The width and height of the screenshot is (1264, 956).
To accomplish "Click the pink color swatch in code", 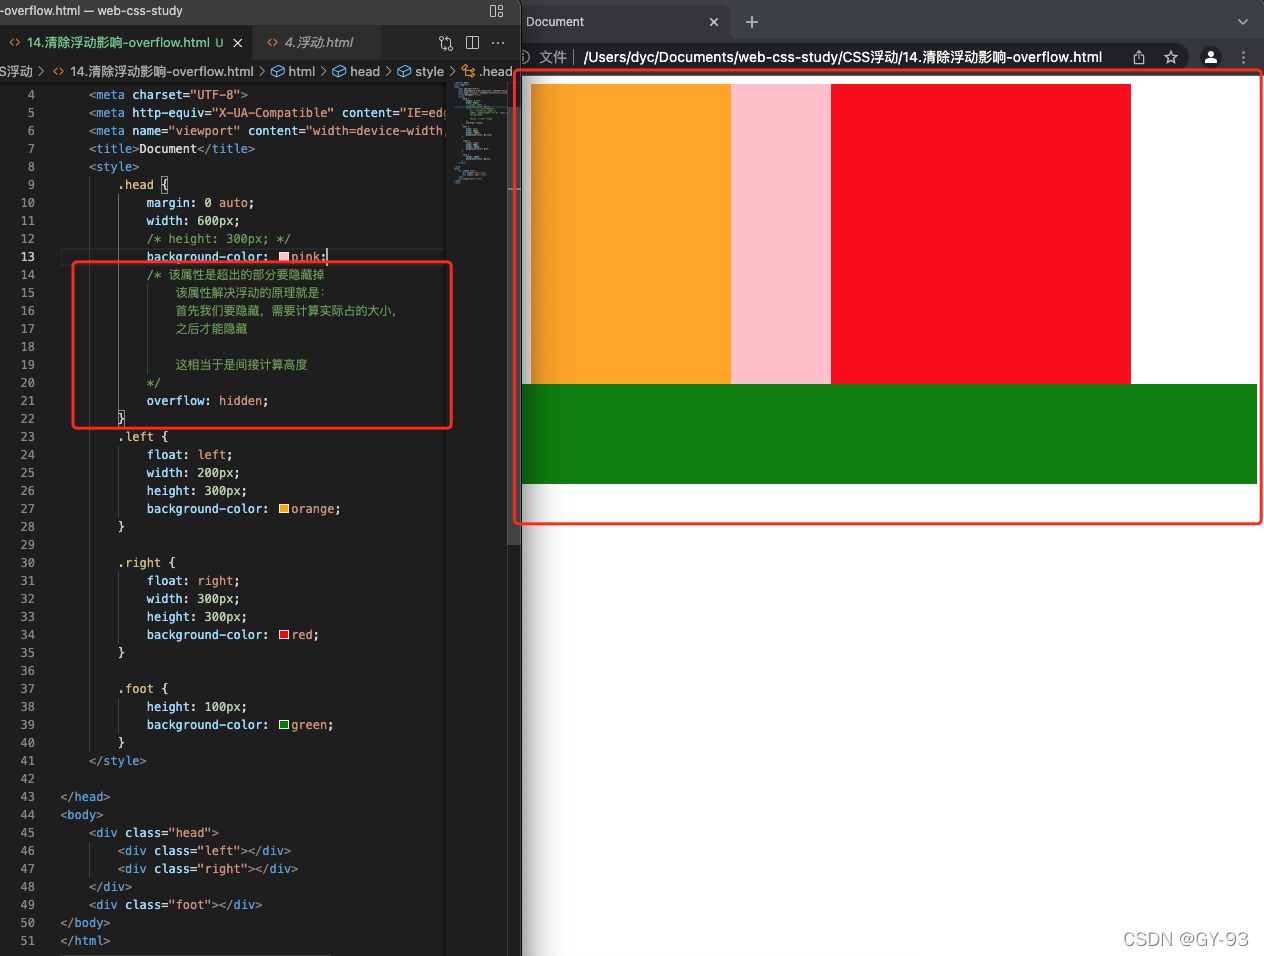I will pyautogui.click(x=284, y=257).
